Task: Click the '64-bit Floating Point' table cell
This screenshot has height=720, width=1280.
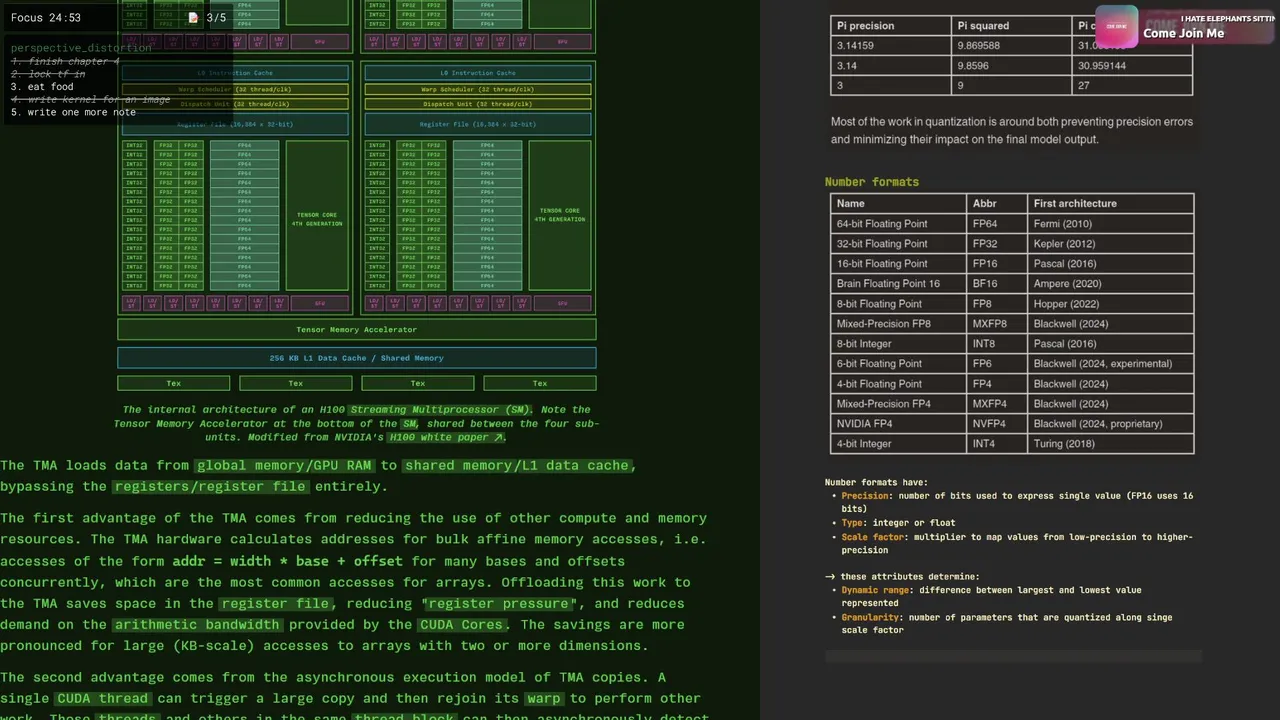Action: pos(899,223)
